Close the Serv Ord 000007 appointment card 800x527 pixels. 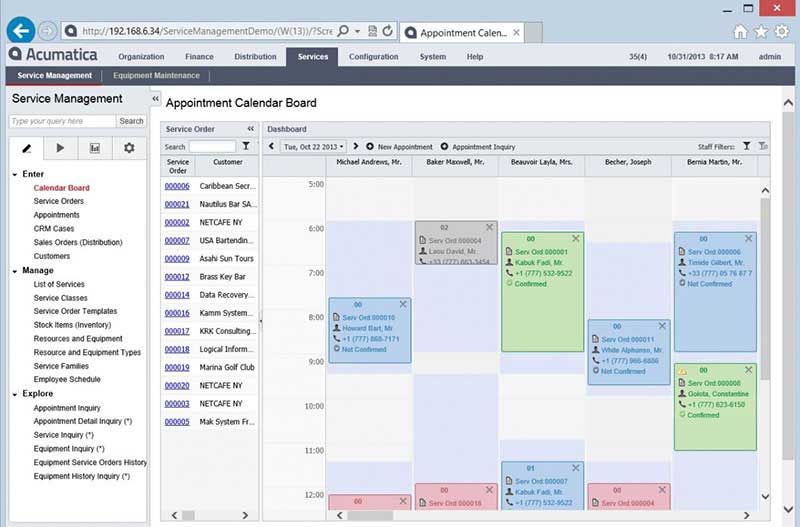click(x=576, y=468)
